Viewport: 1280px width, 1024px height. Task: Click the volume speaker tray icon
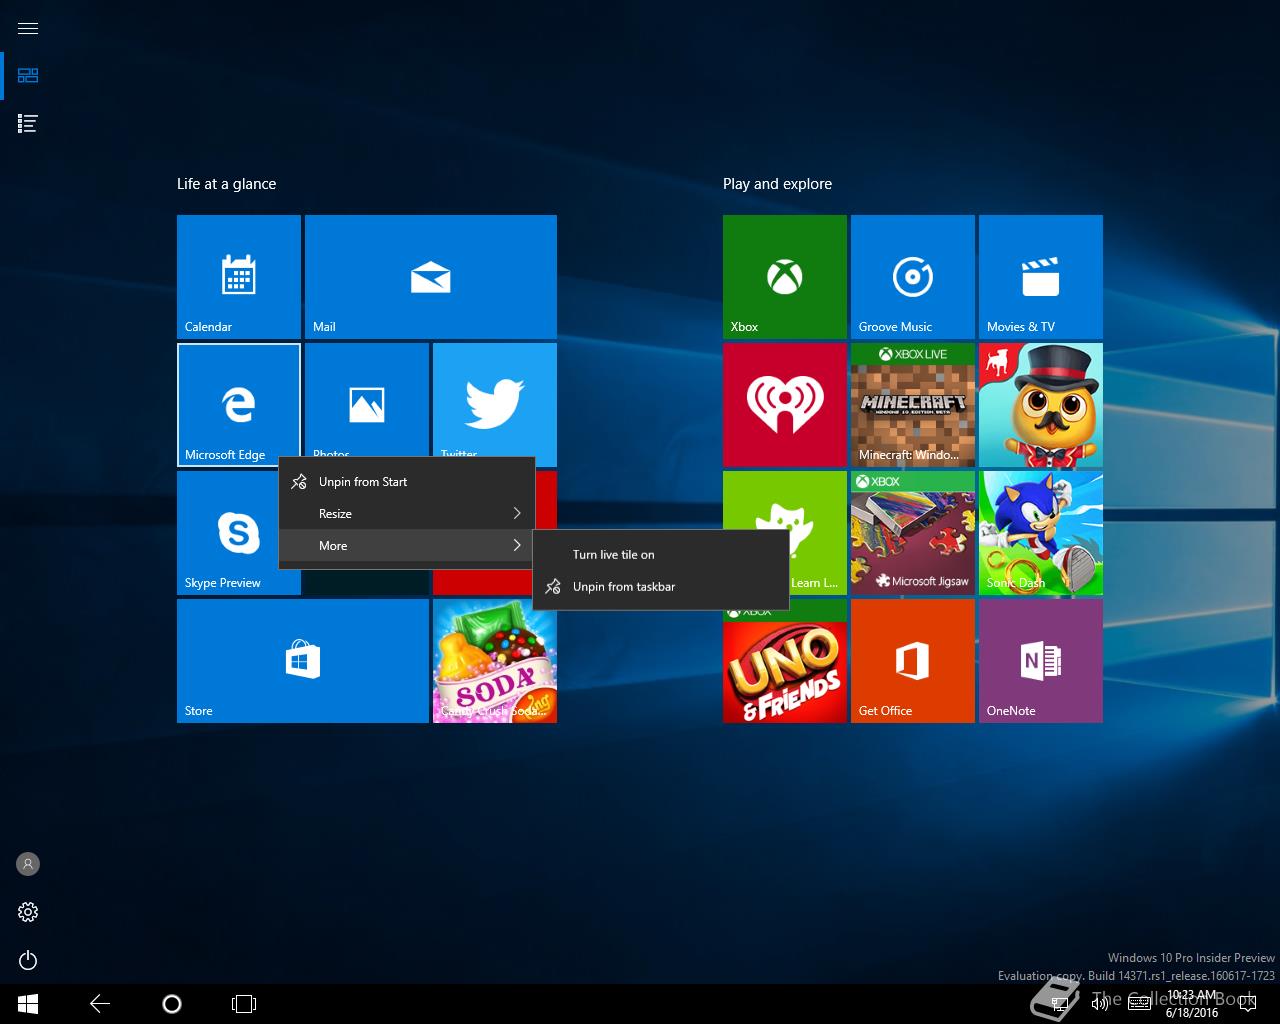[1100, 1004]
